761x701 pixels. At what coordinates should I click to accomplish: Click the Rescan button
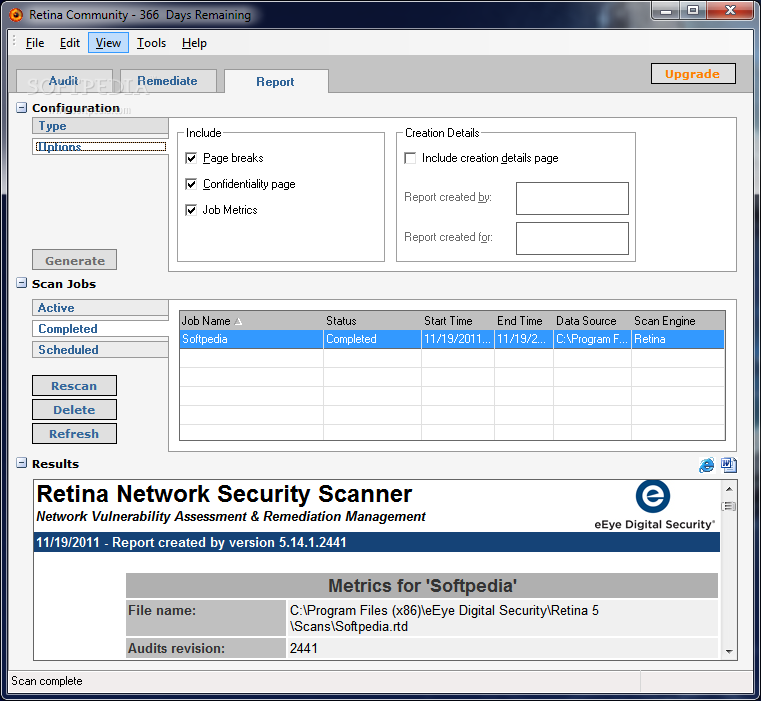click(x=75, y=386)
